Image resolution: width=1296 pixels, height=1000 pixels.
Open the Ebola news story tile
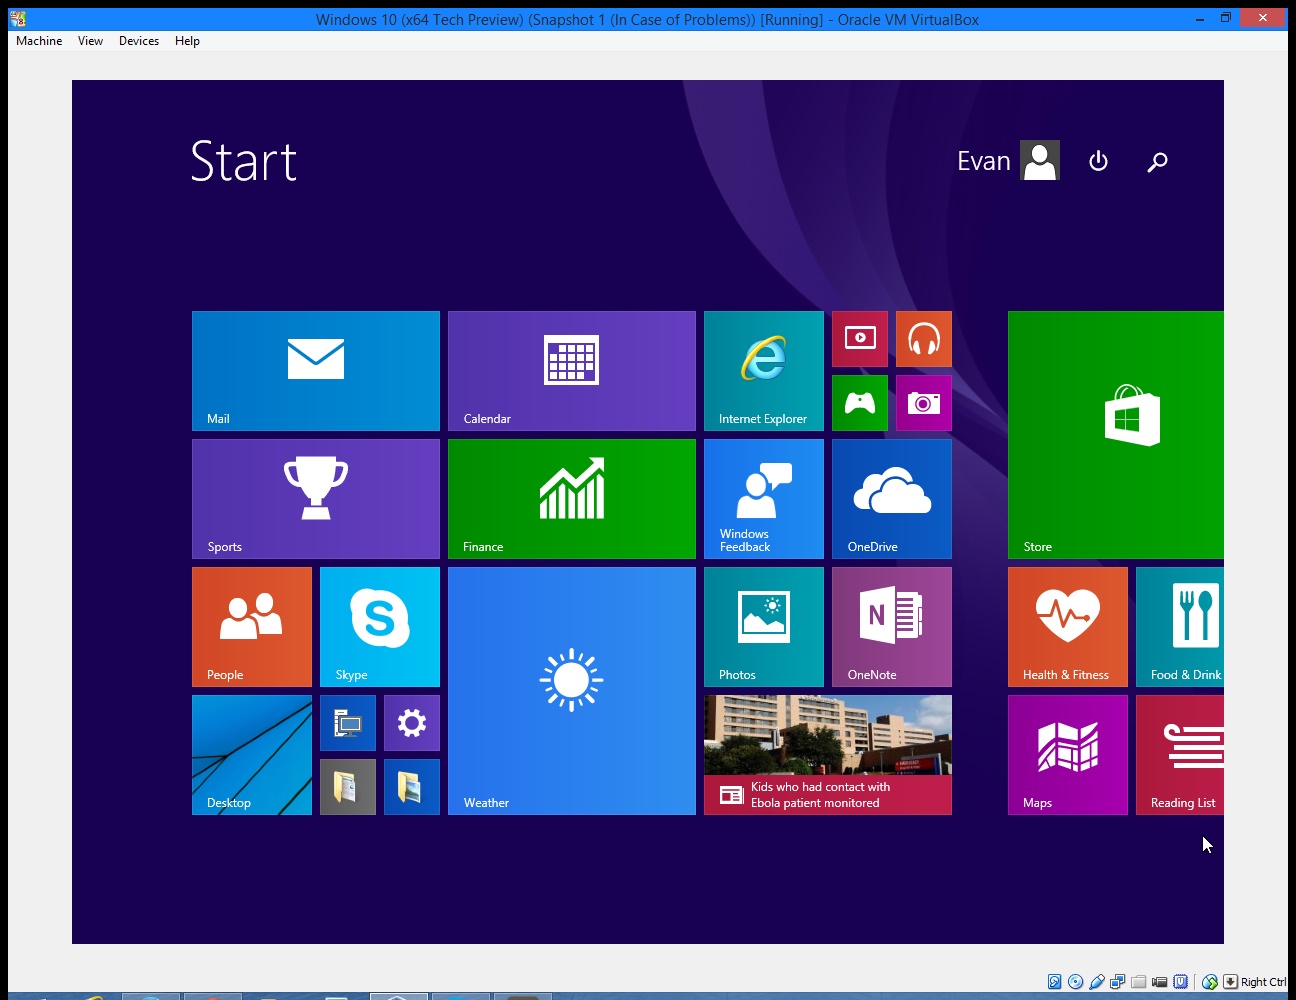828,755
